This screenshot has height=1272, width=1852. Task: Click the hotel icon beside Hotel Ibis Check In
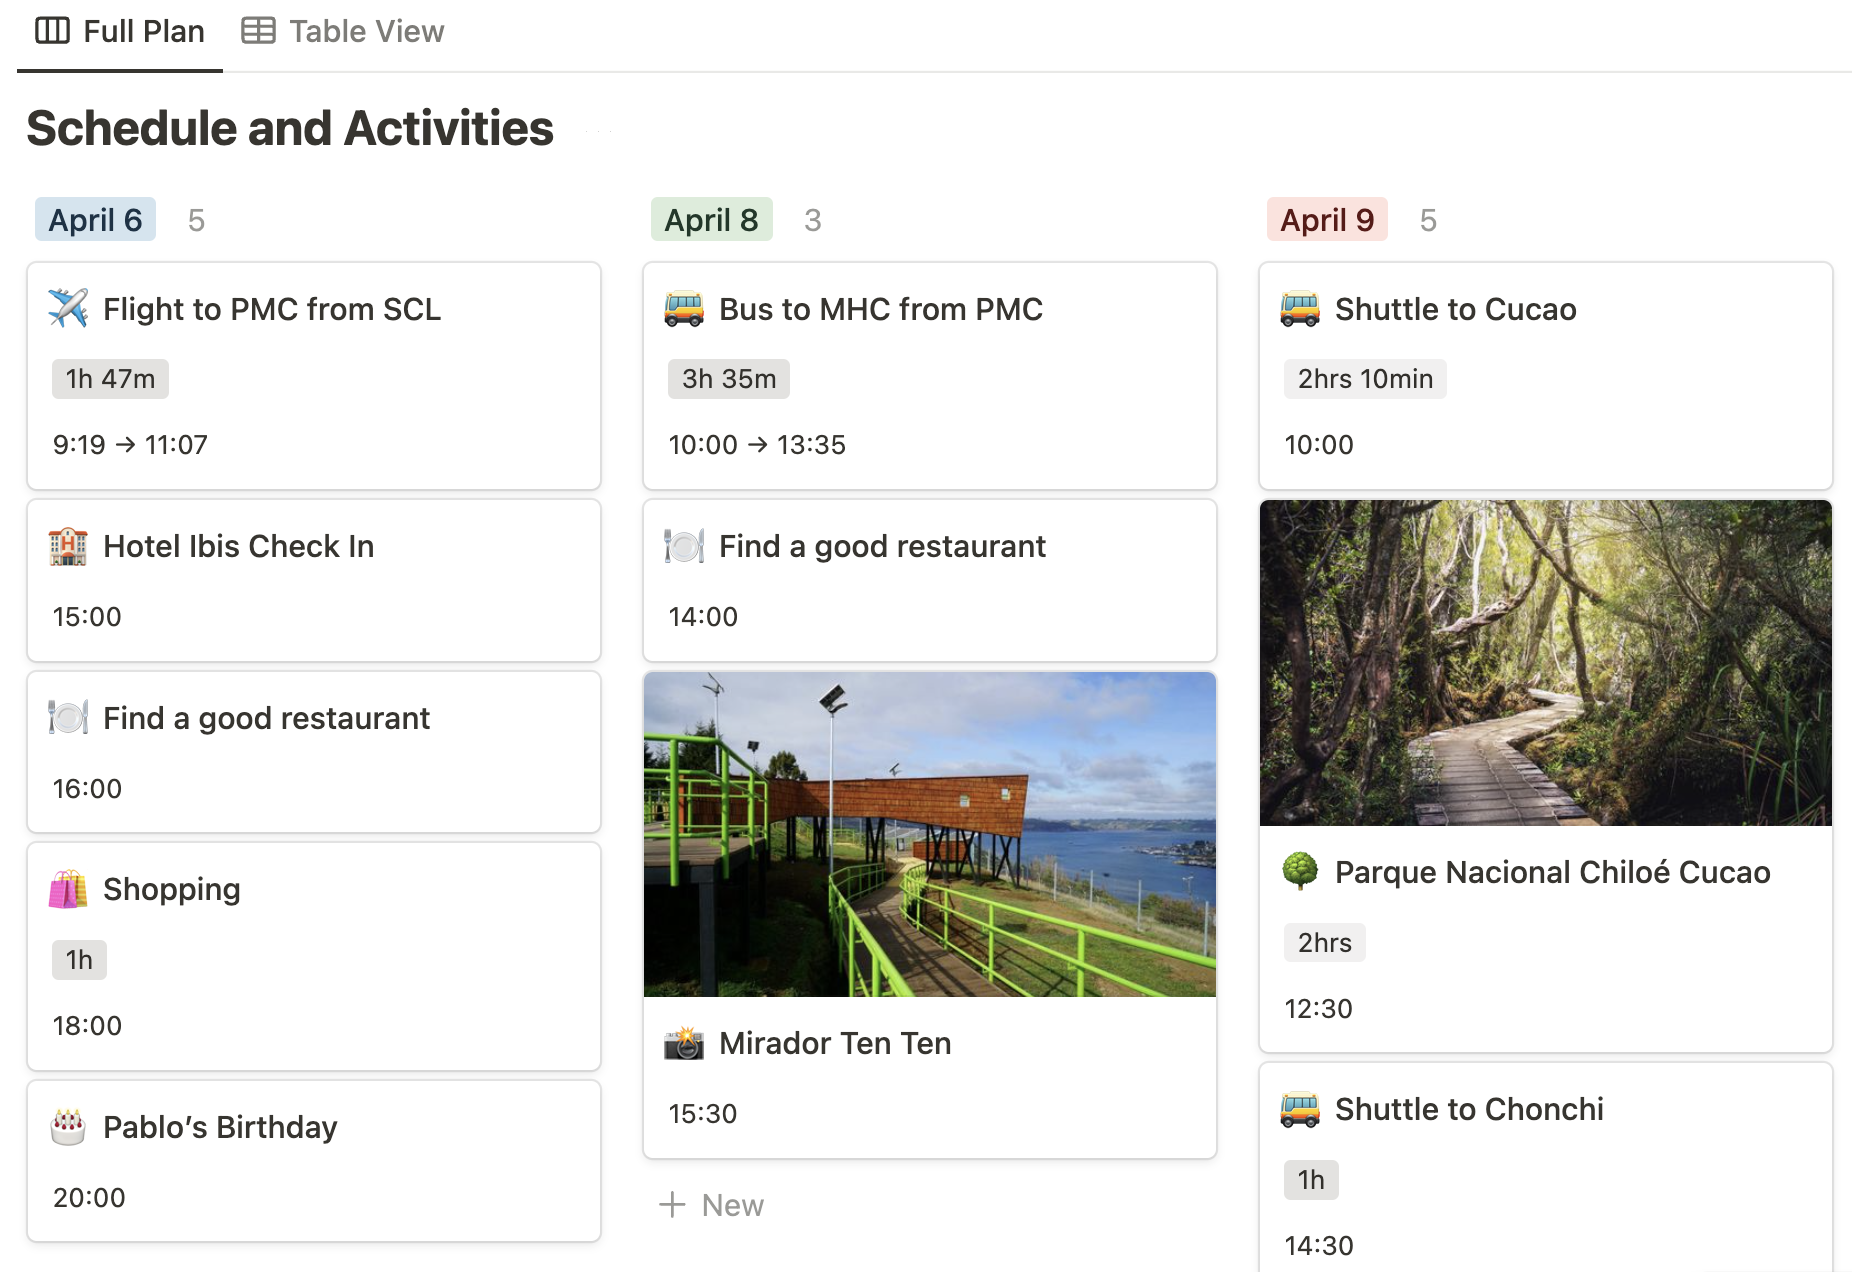point(68,547)
